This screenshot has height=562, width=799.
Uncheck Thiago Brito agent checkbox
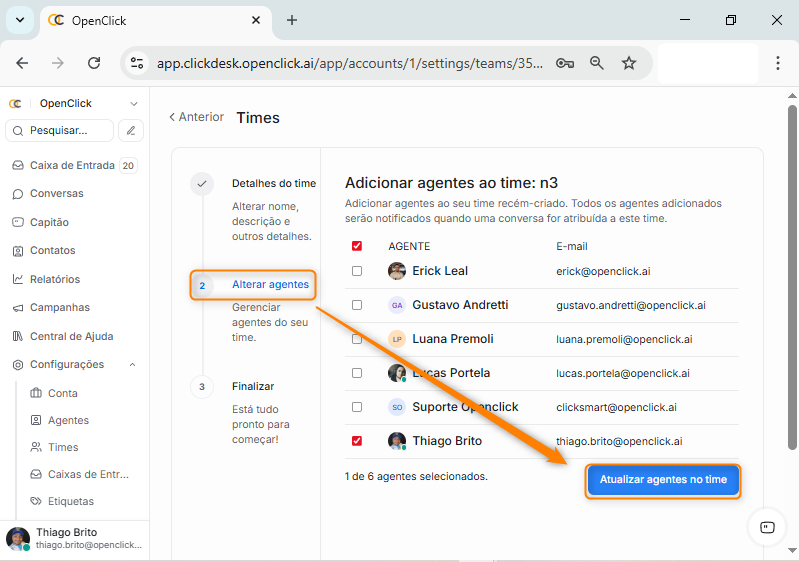click(357, 441)
